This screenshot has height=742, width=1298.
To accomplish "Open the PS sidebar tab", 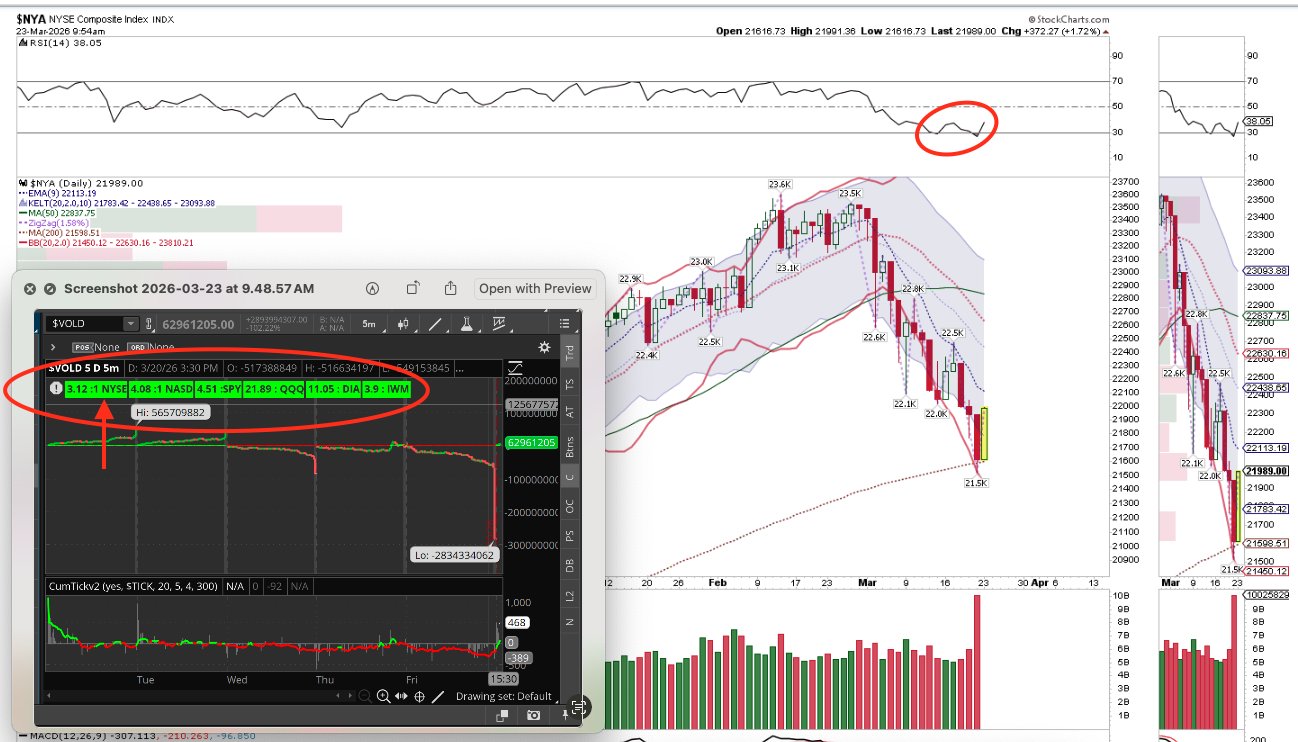I will pyautogui.click(x=570, y=536).
